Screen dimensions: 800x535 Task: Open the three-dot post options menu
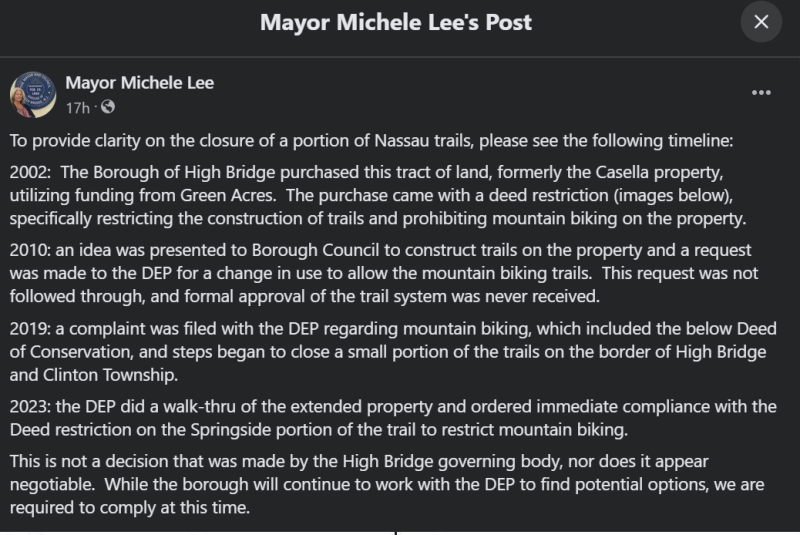click(x=761, y=93)
